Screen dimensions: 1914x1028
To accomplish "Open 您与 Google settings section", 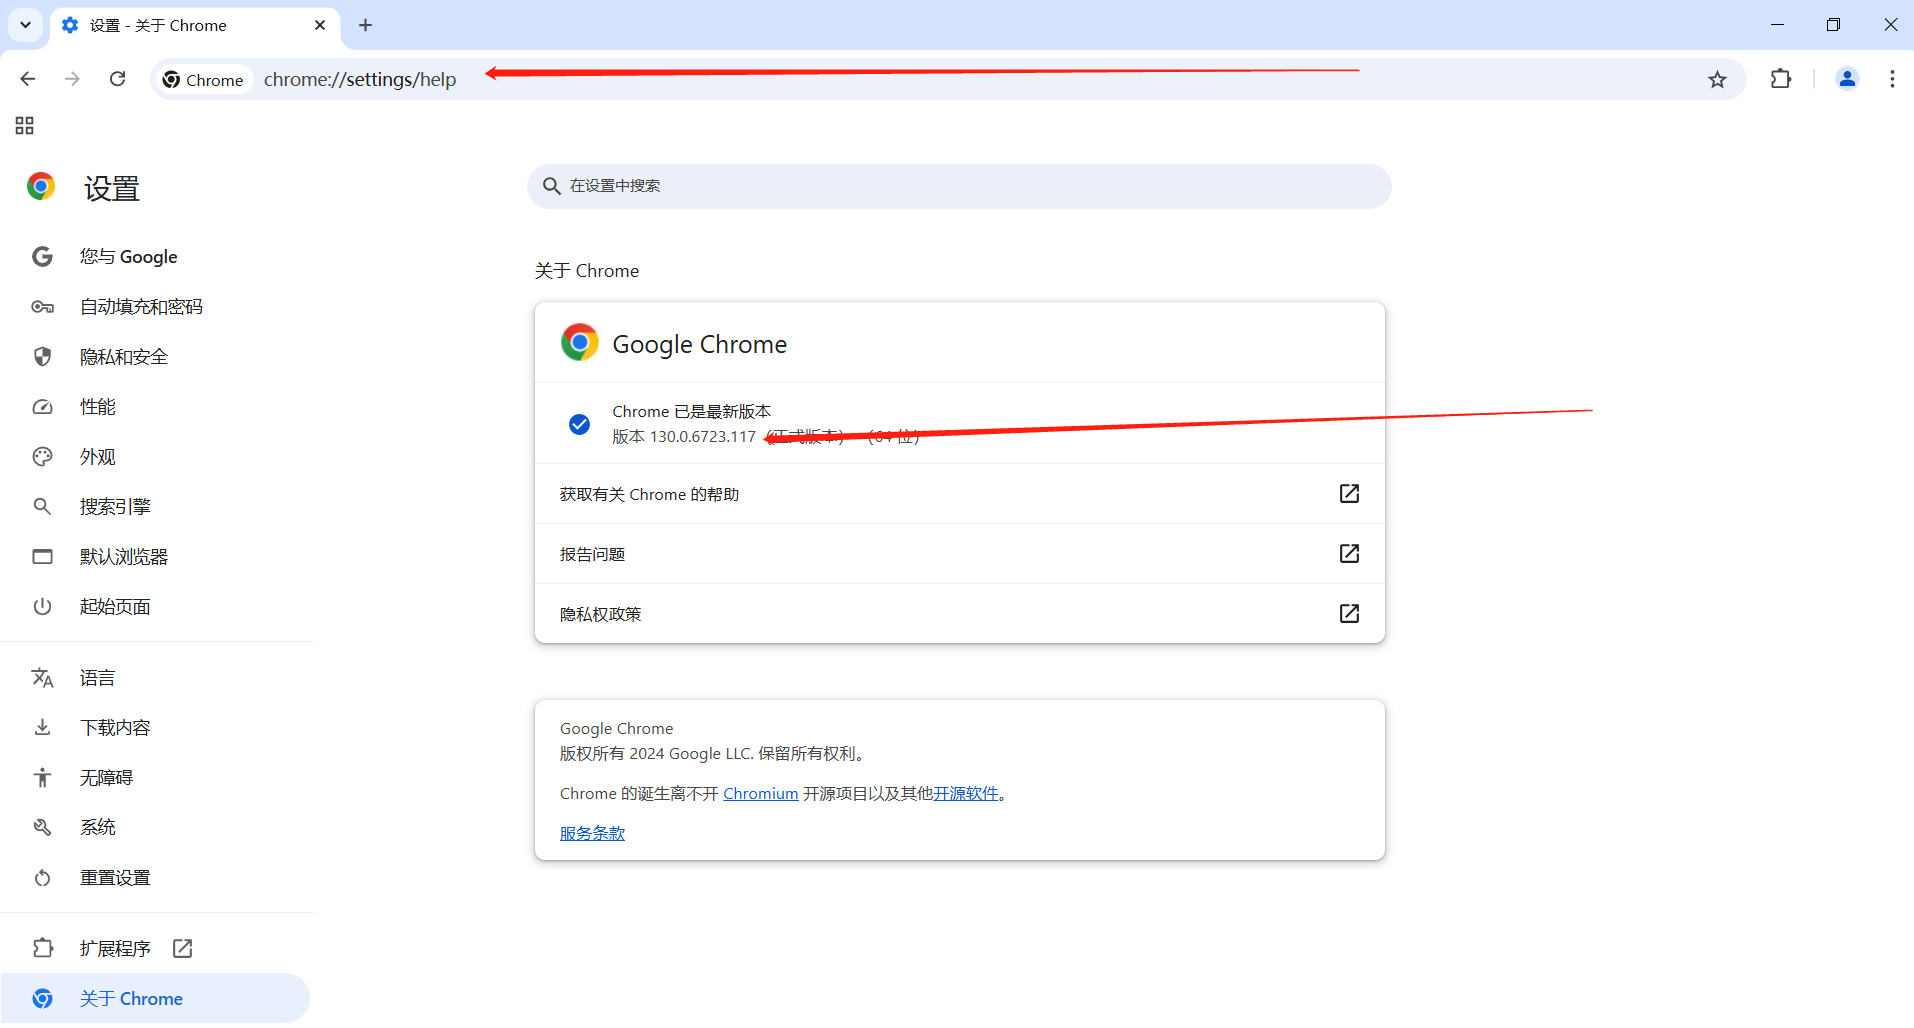I will click(x=156, y=257).
